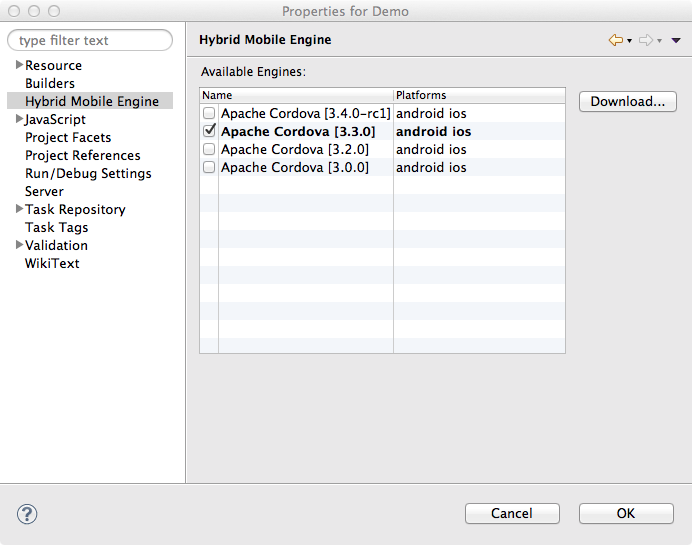Image resolution: width=692 pixels, height=545 pixels.
Task: Click the Cancel button
Action: tap(512, 513)
